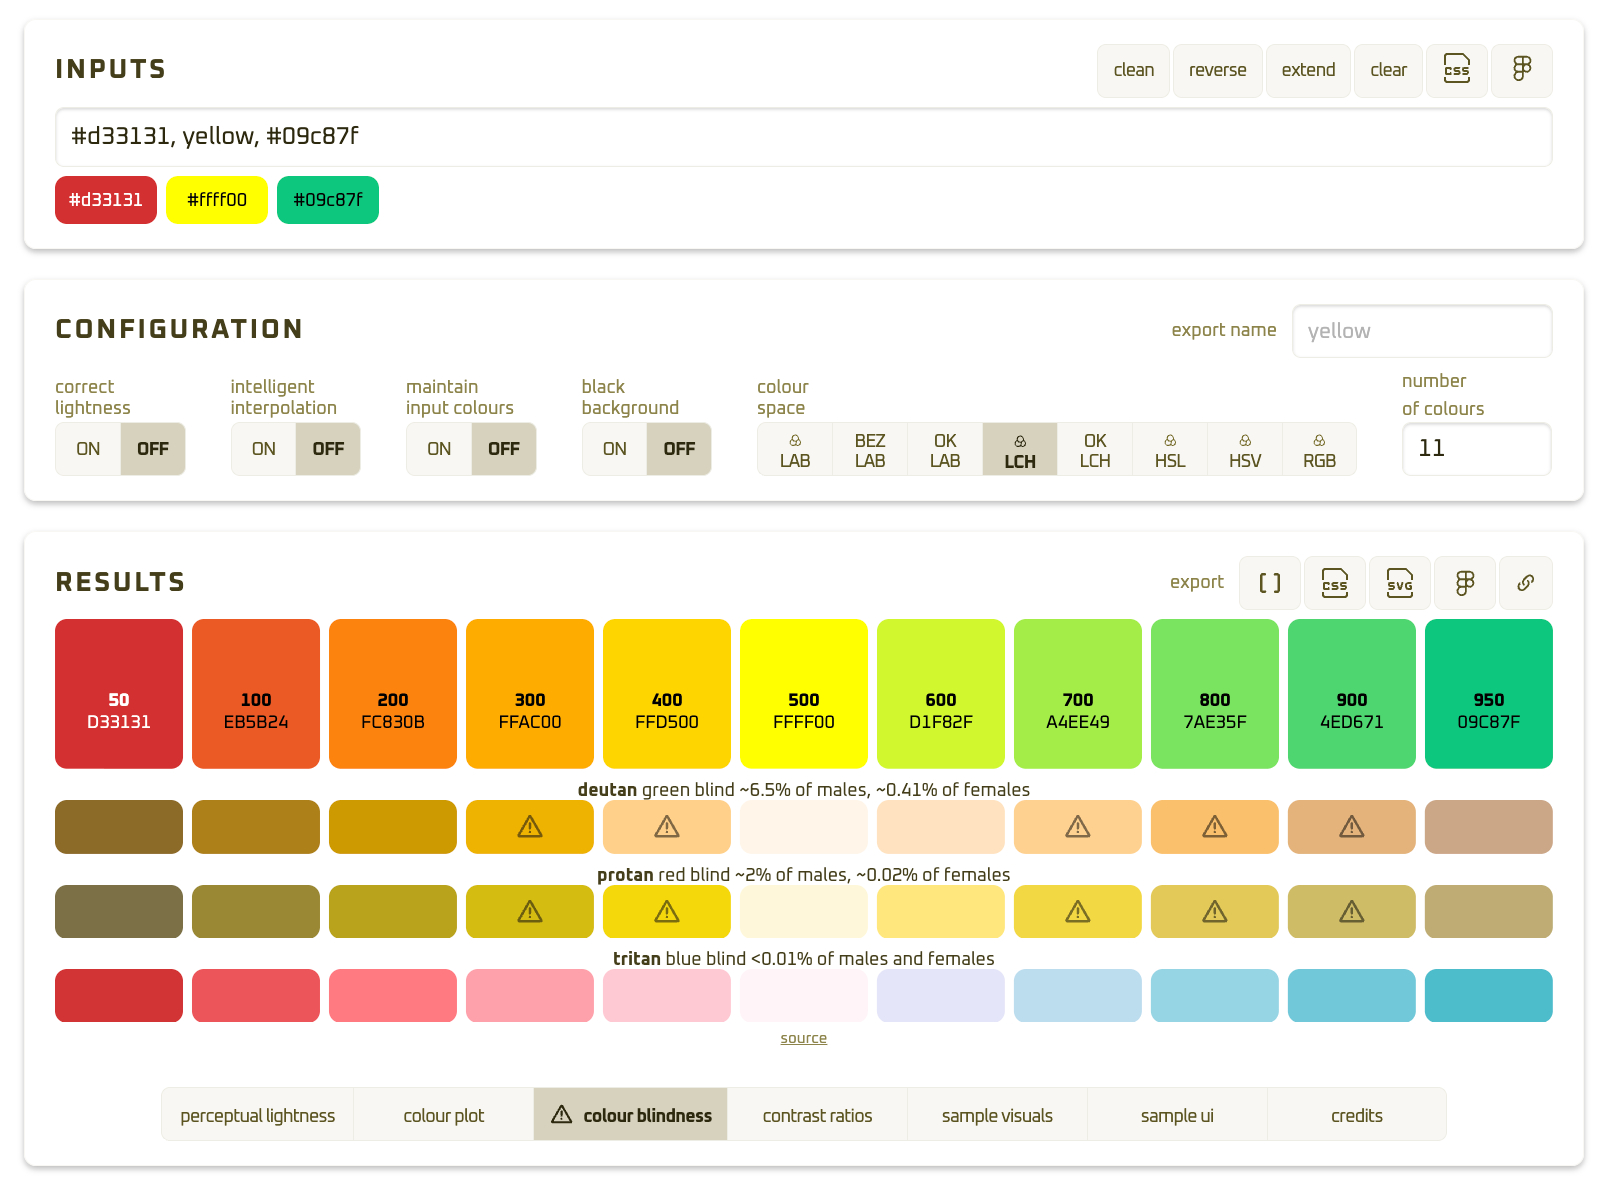Export results as JSON array brackets icon
Screen dimensions: 1604x1182
click(1269, 583)
